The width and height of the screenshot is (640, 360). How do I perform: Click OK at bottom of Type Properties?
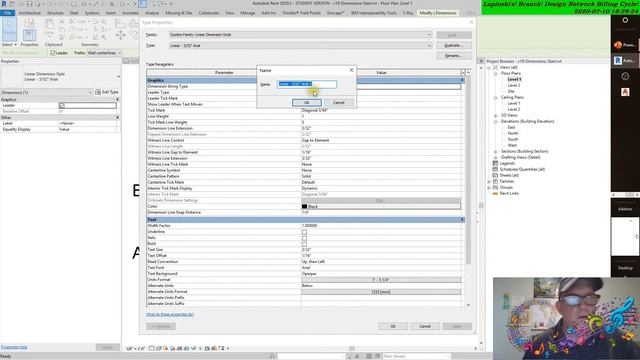pyautogui.click(x=393, y=326)
